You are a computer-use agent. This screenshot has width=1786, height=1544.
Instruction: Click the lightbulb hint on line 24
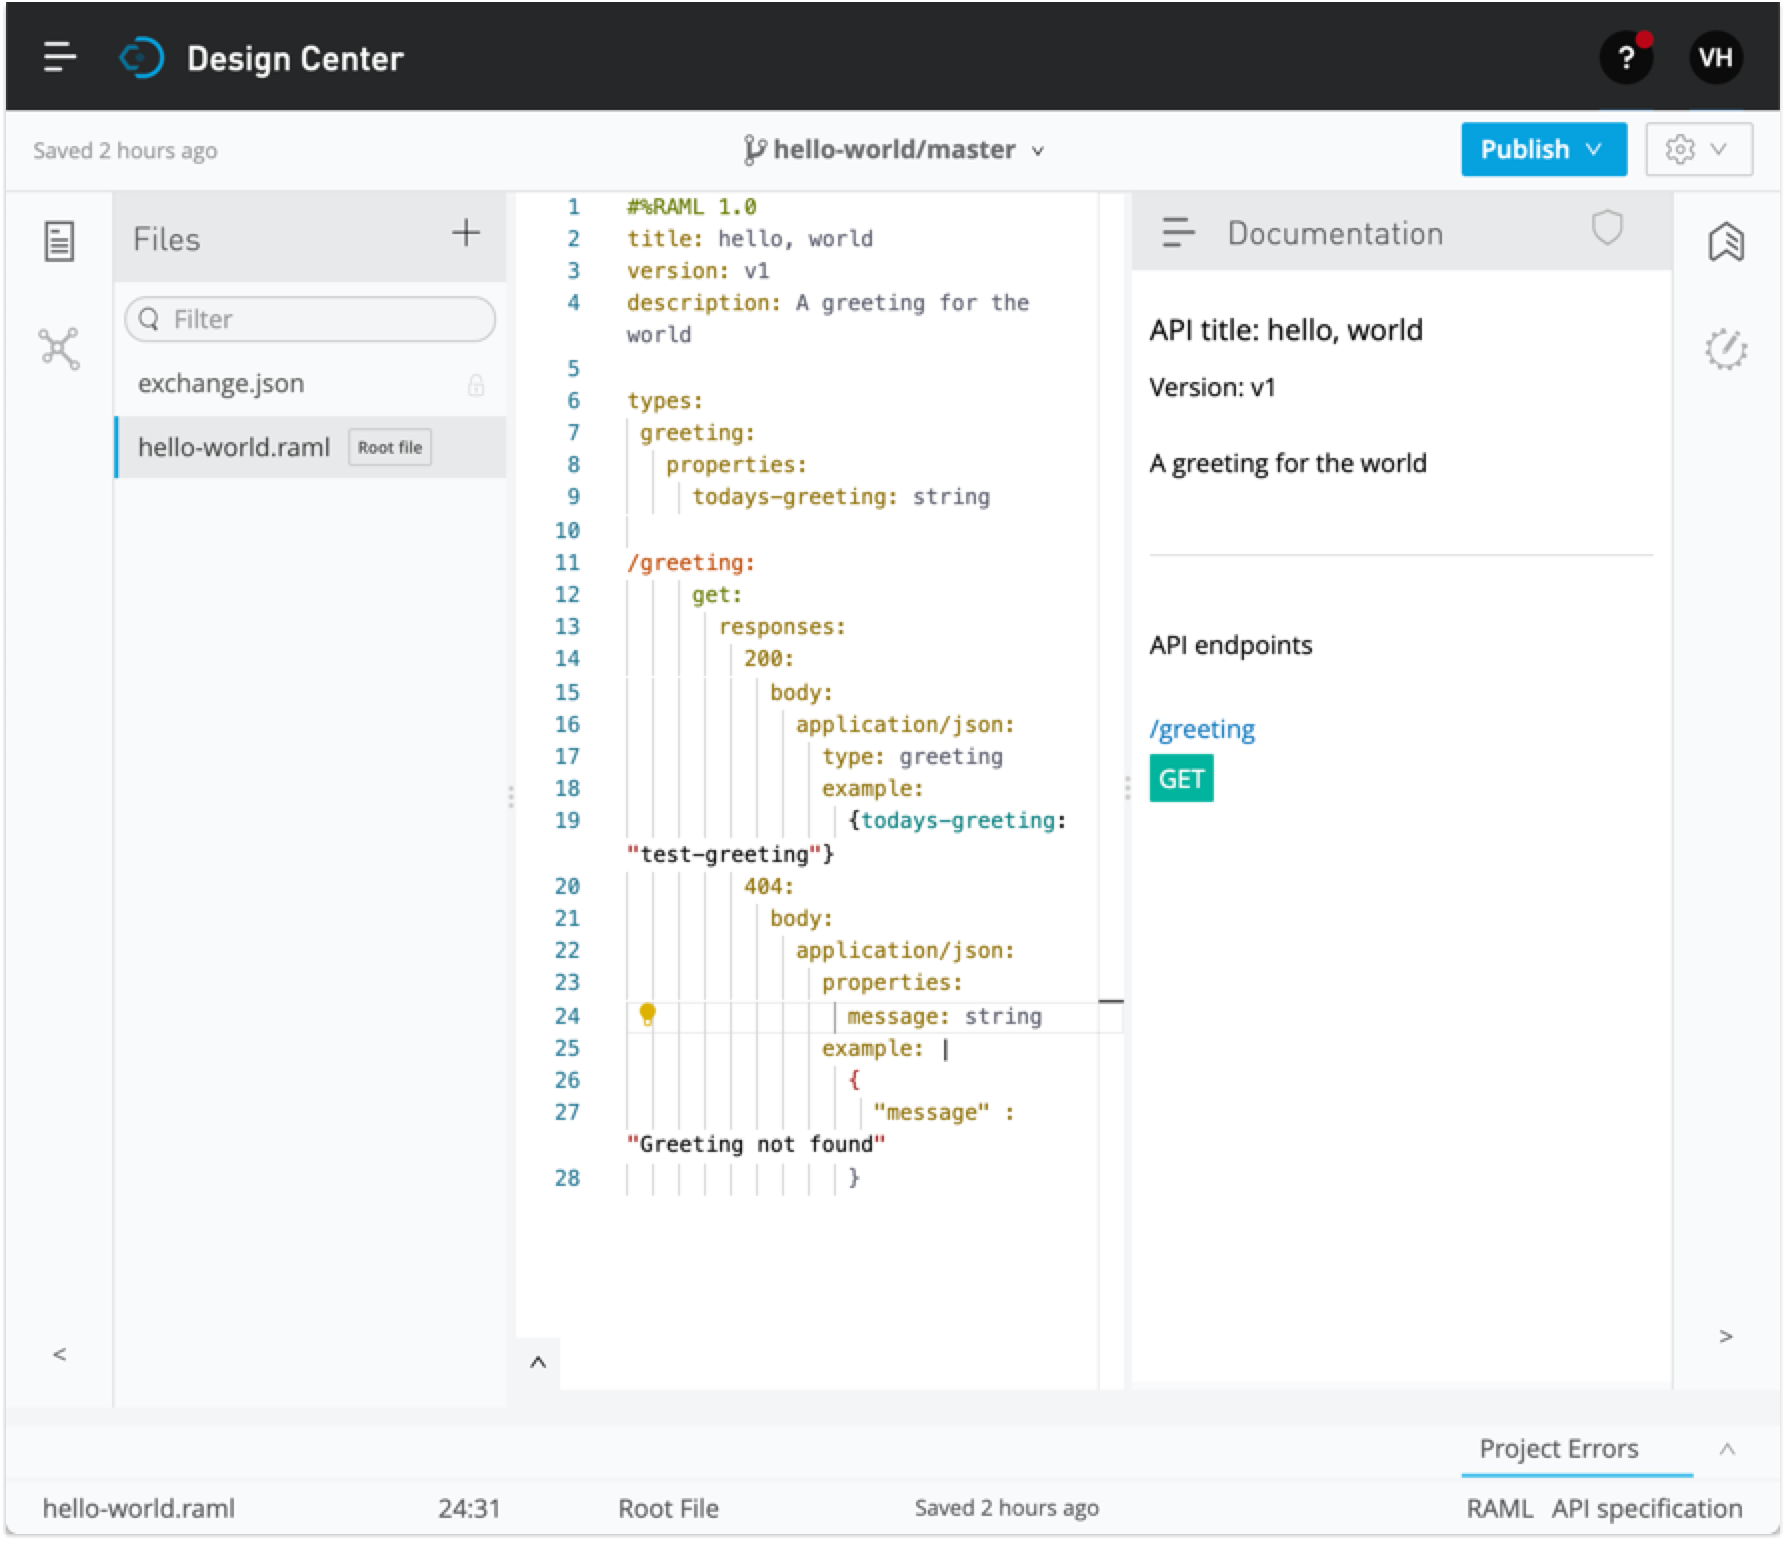click(647, 1015)
